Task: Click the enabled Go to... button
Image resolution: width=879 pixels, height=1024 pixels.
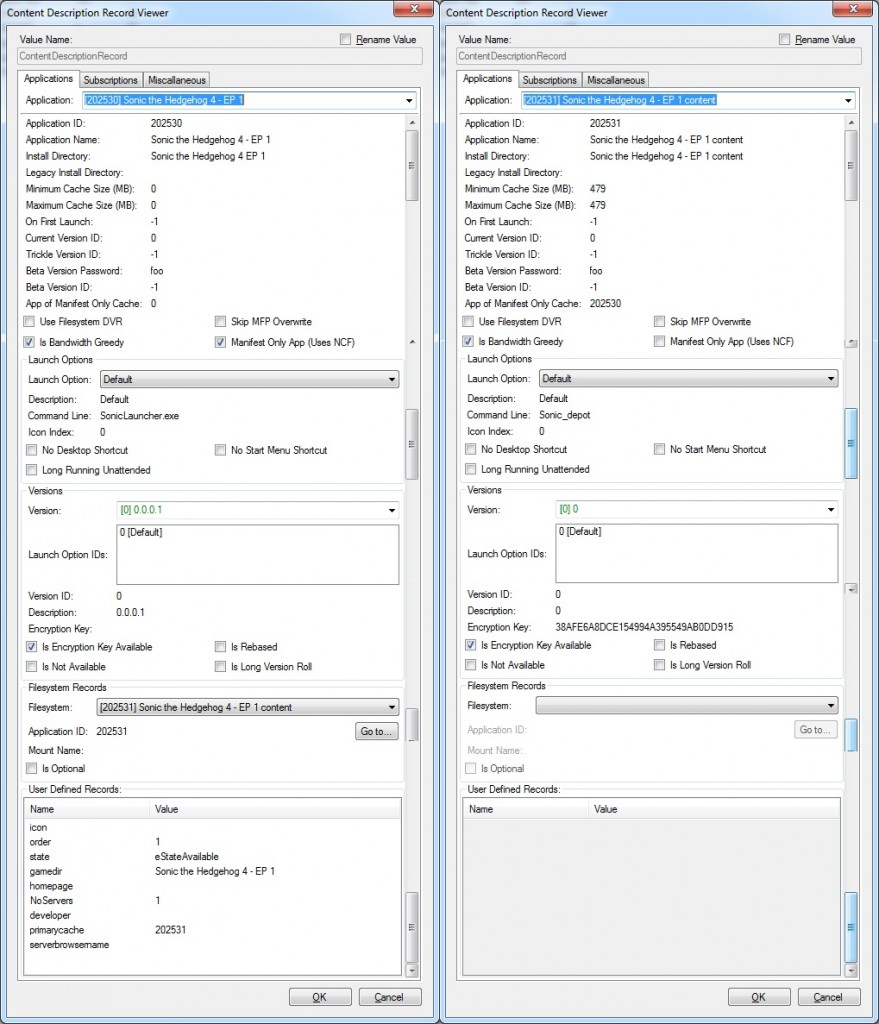Action: (x=376, y=732)
